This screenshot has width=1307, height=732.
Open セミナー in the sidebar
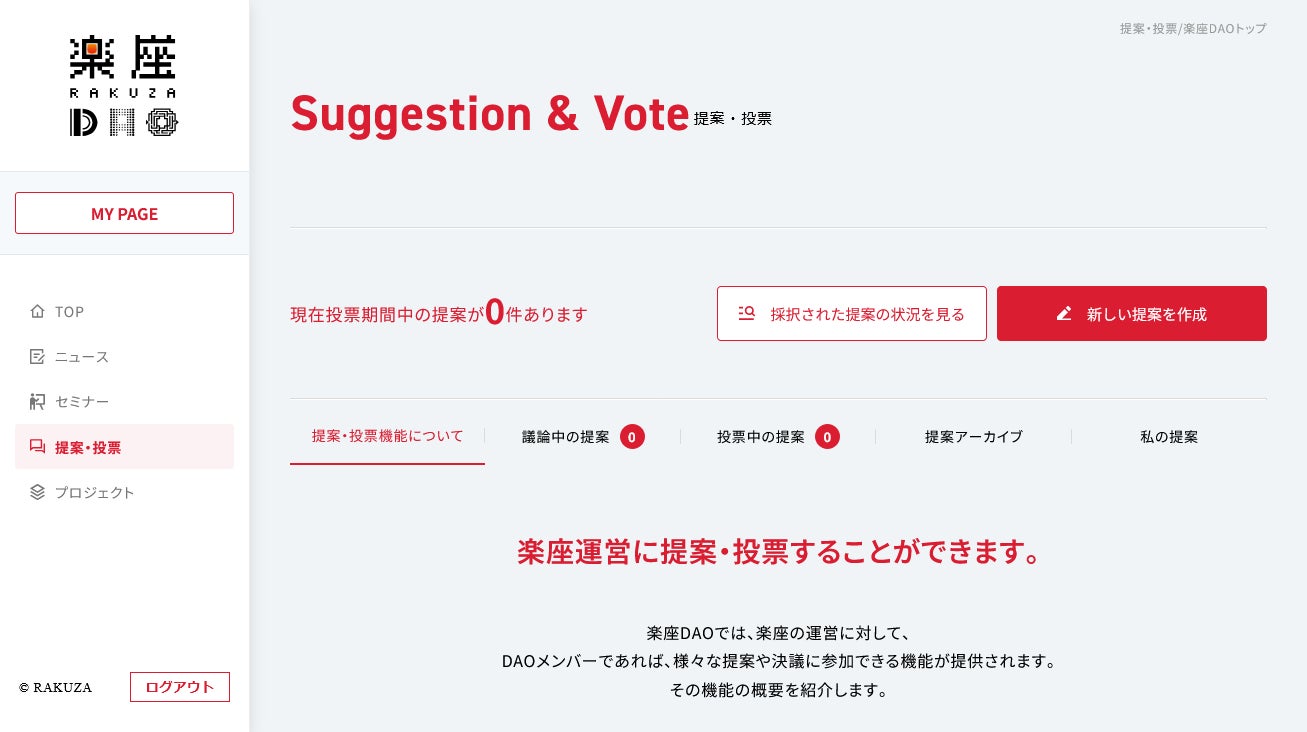[82, 402]
